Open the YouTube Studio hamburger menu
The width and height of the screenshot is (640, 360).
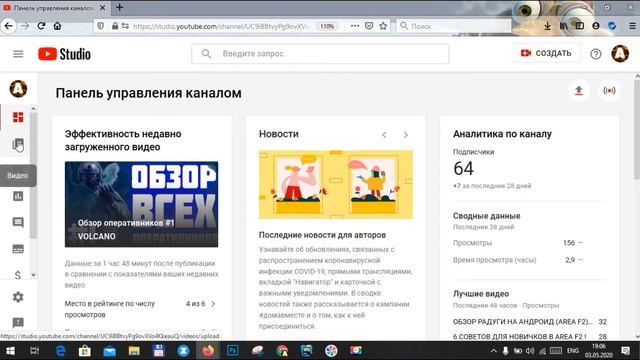18,54
